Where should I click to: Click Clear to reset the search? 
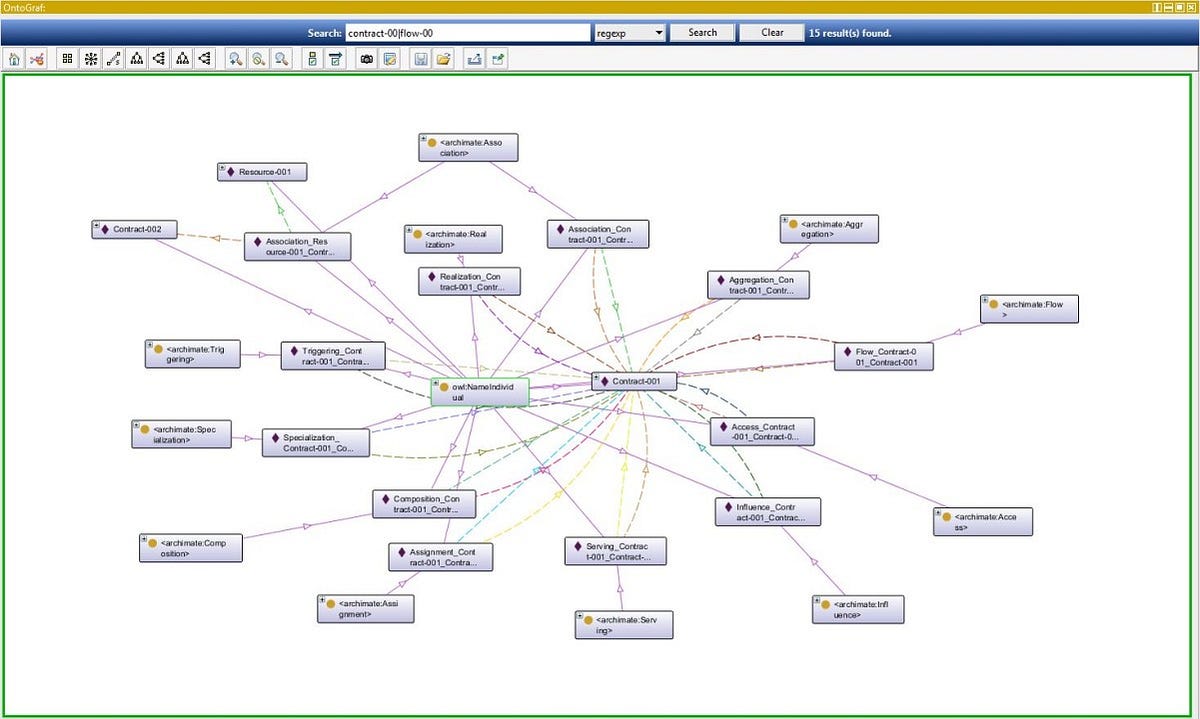771,32
